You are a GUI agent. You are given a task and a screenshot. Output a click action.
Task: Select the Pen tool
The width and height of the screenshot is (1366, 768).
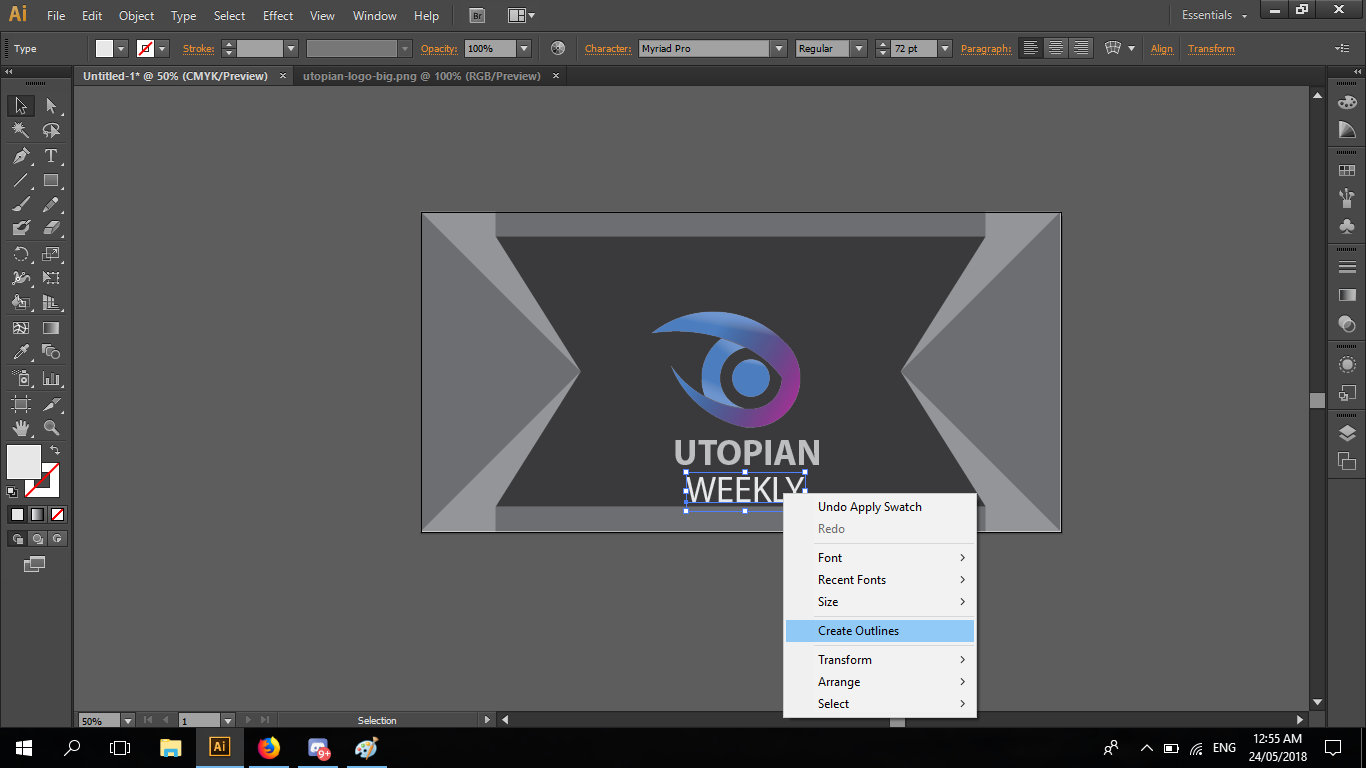[x=21, y=156]
